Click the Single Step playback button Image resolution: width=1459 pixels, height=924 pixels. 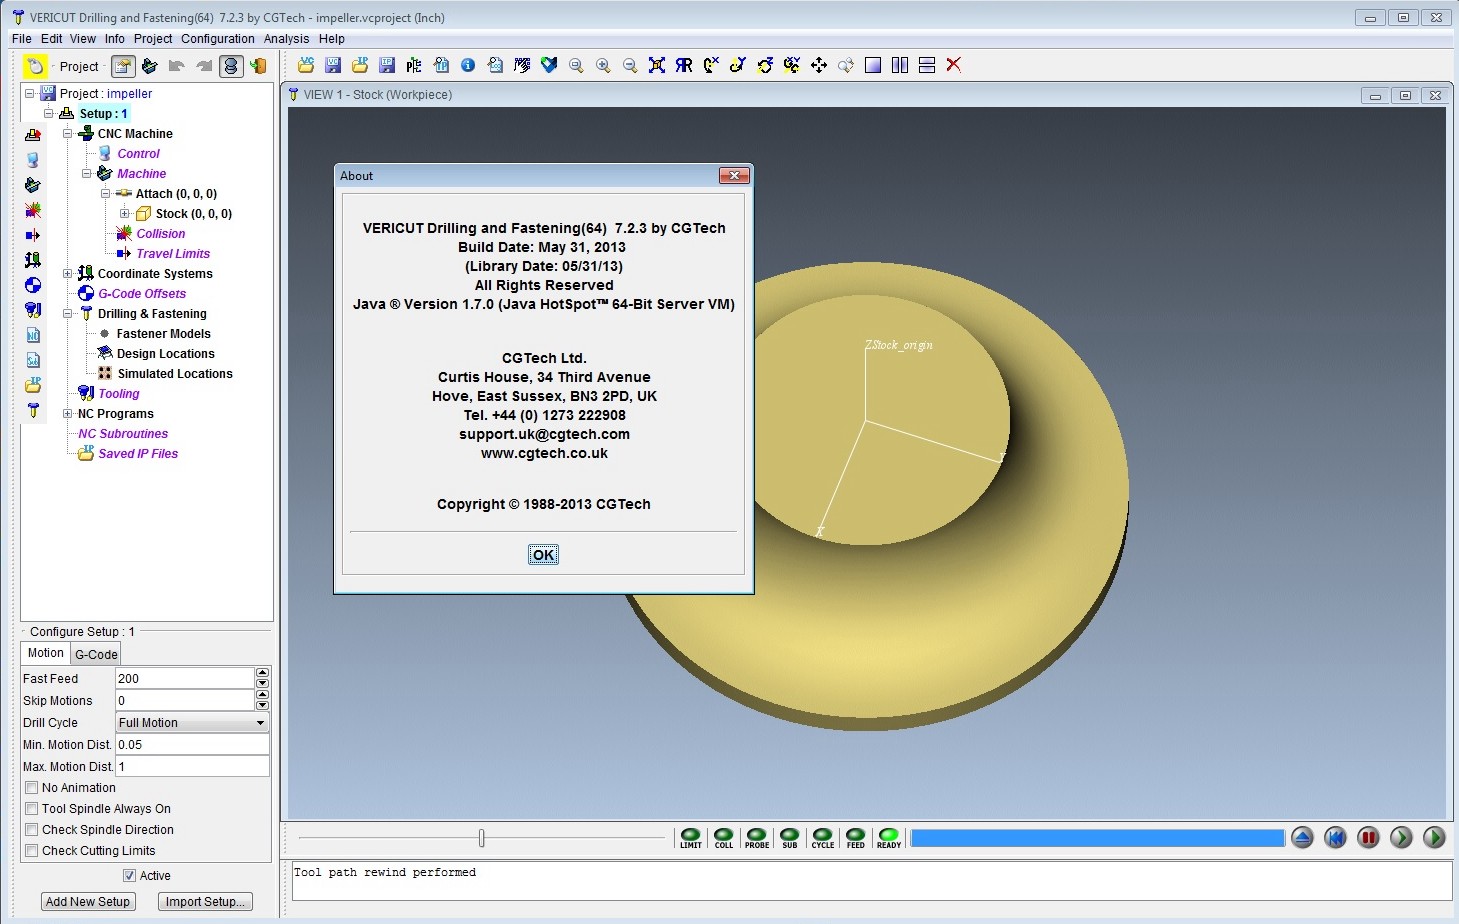click(x=1402, y=838)
